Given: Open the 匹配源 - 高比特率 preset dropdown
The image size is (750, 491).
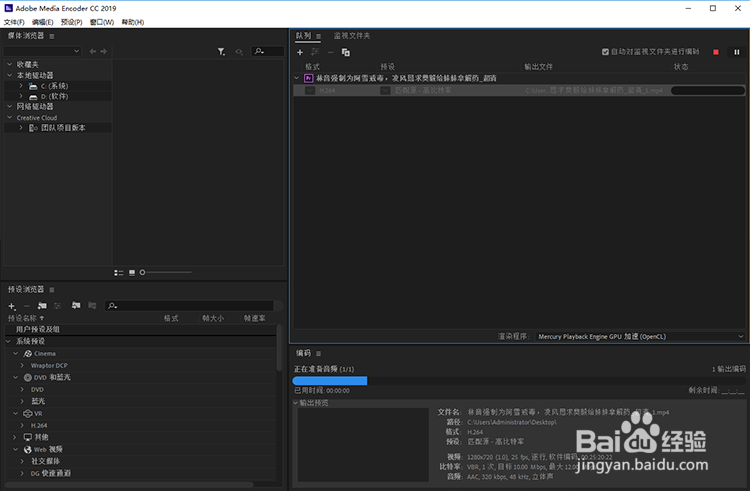Looking at the screenshot, I should [385, 90].
